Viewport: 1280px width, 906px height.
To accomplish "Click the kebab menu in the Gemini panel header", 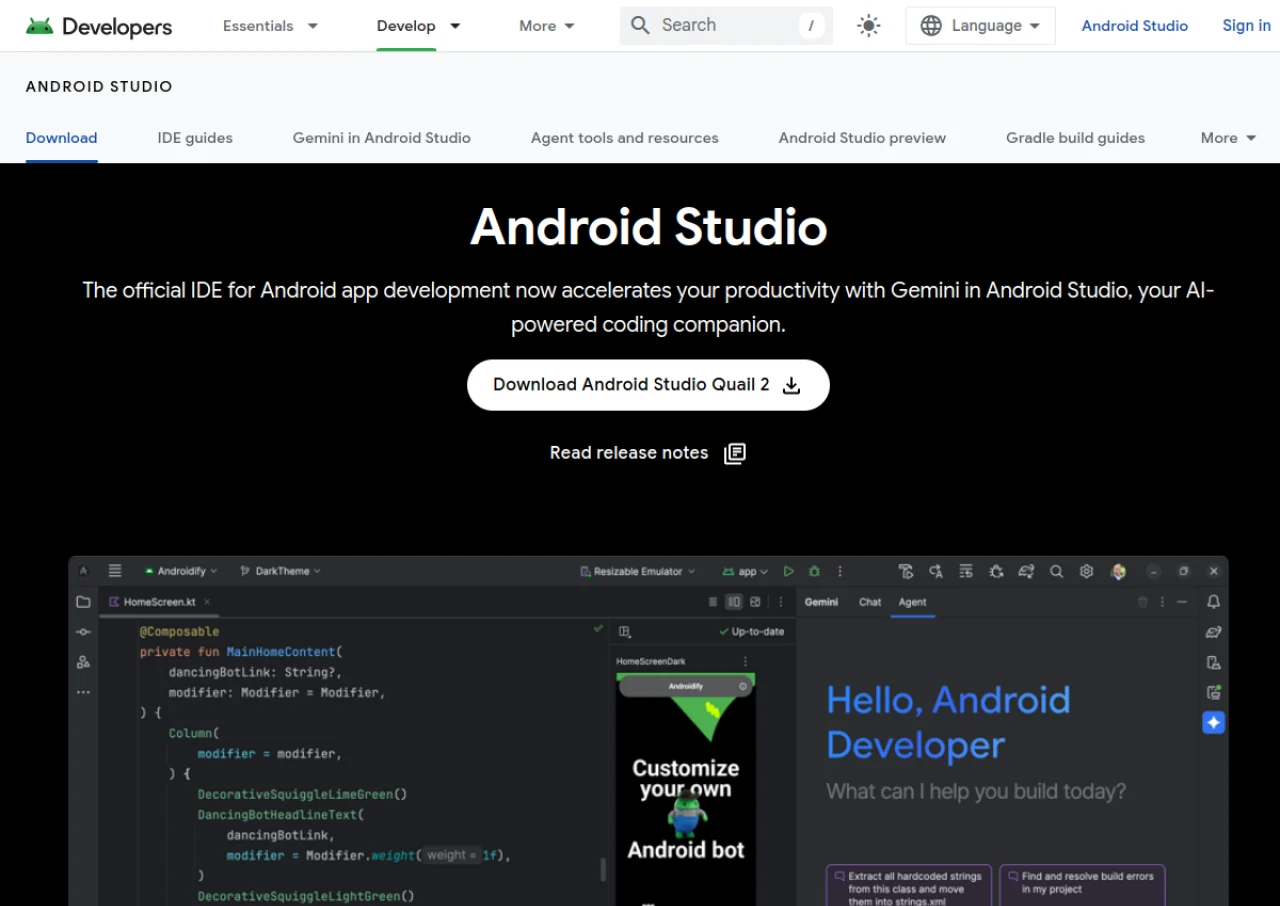I will [x=1162, y=602].
